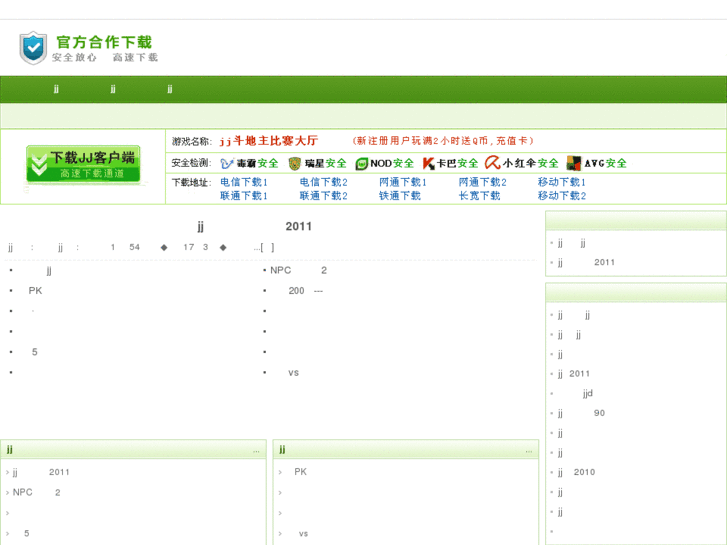Open the 'jj 2011' link in top sidebar box

tap(586, 263)
